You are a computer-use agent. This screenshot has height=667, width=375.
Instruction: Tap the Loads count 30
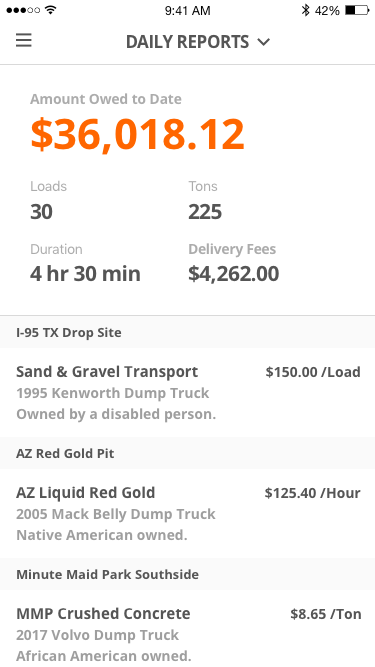click(x=41, y=212)
